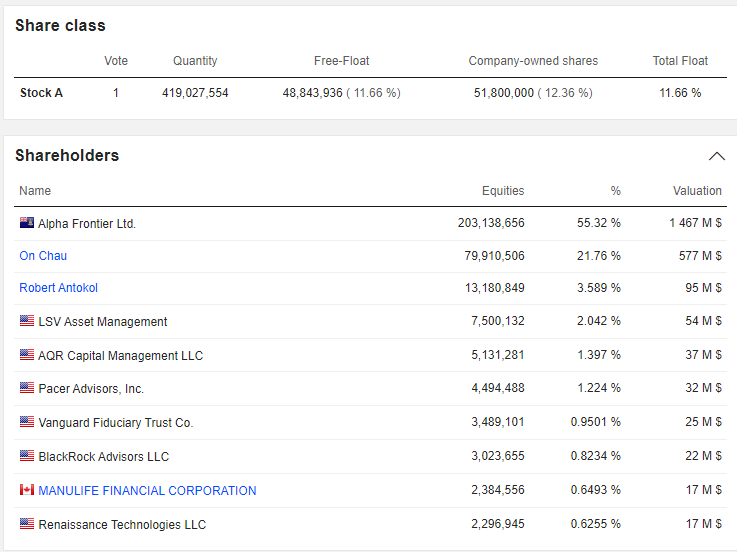Select the 22 M $ valuation
Screen dimensions: 737x552
coord(704,456)
